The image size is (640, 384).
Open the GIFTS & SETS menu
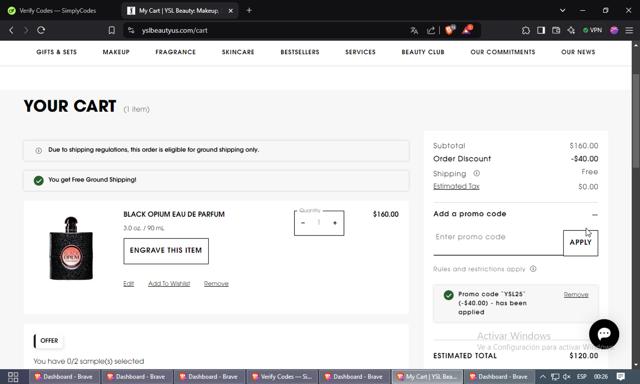click(56, 52)
